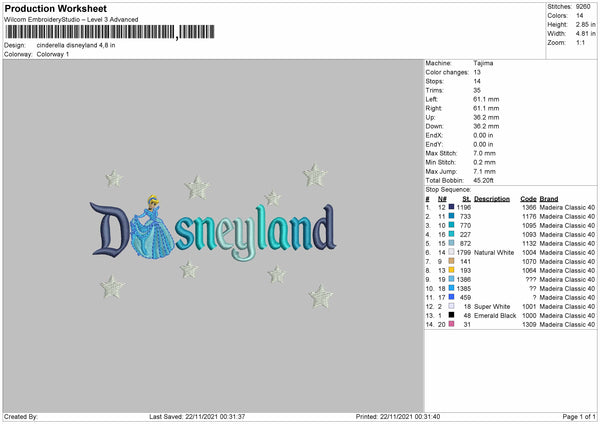Click the Production Worksheet title

tap(55, 8)
